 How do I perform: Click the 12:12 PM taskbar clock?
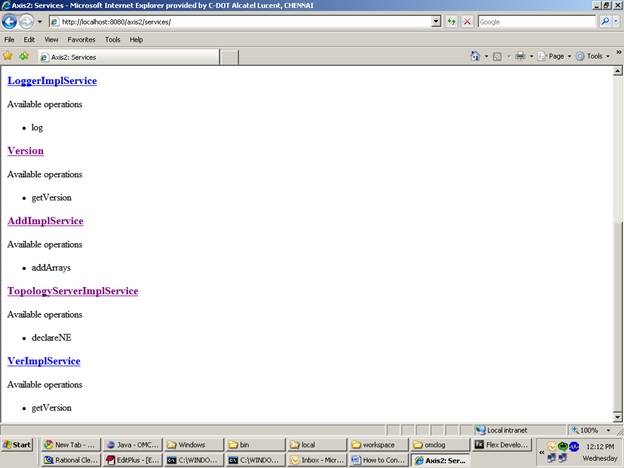click(x=600, y=447)
